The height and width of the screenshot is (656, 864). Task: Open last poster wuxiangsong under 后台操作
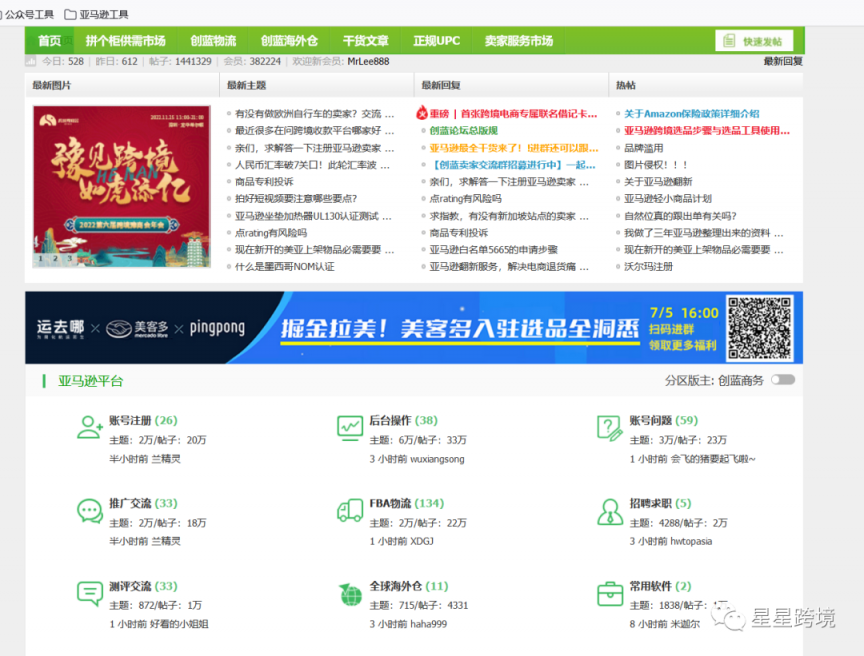pyautogui.click(x=438, y=459)
